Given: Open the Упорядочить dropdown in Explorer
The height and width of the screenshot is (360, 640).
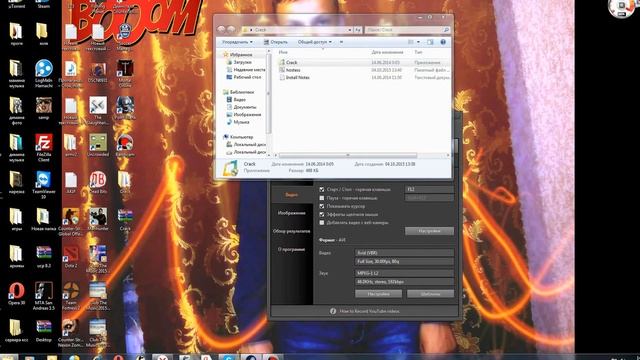Looking at the screenshot, I should pos(237,42).
